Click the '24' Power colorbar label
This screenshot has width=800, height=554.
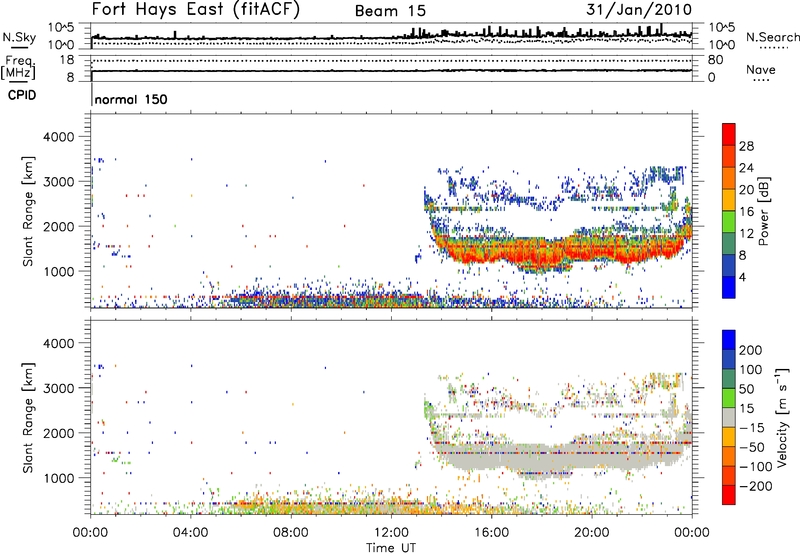(x=746, y=168)
